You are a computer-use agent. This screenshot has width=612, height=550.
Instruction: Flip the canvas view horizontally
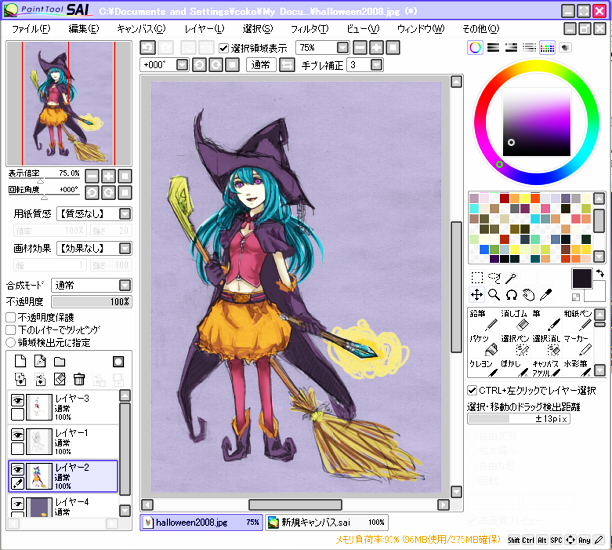287,65
